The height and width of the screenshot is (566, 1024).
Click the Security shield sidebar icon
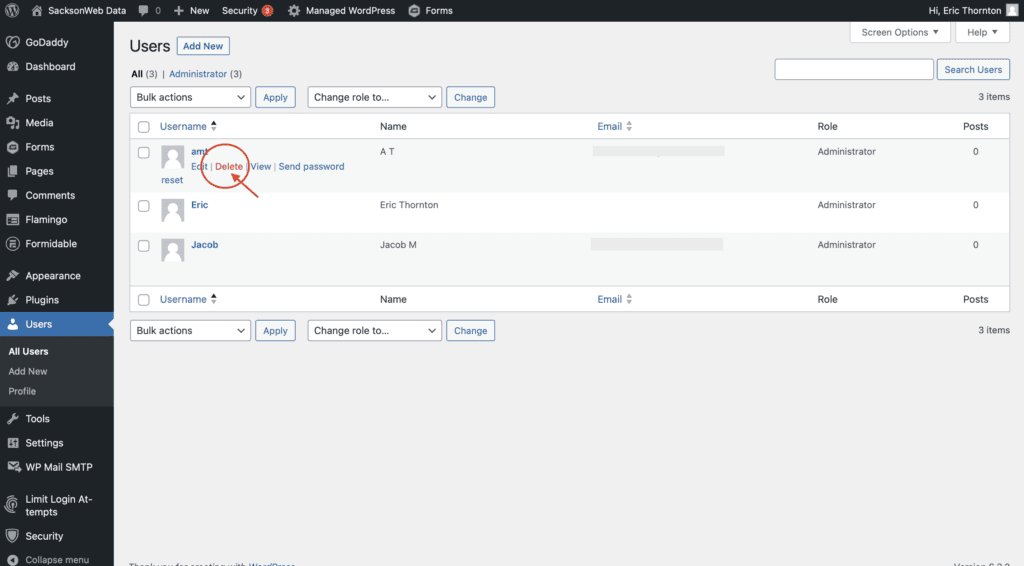(x=12, y=536)
